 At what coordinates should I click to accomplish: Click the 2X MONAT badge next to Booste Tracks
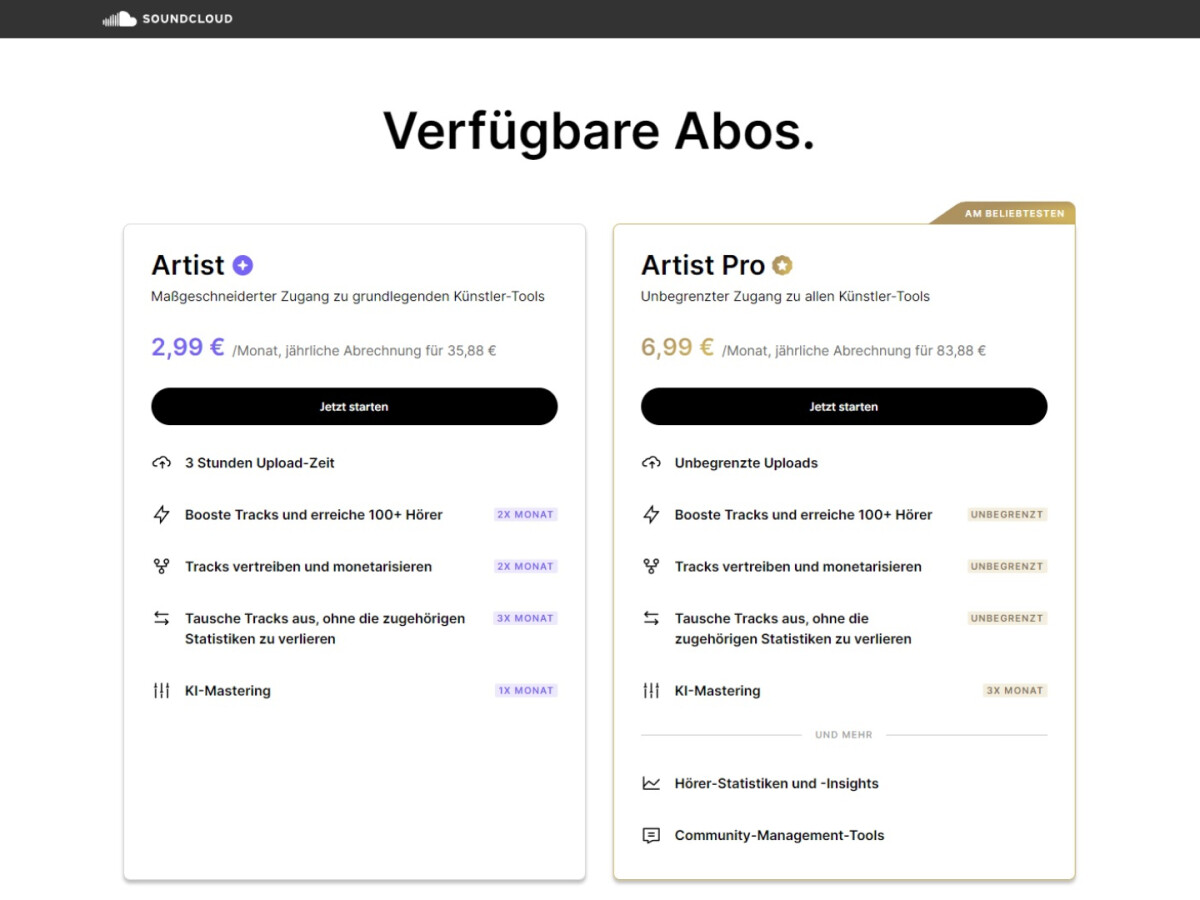coord(524,514)
